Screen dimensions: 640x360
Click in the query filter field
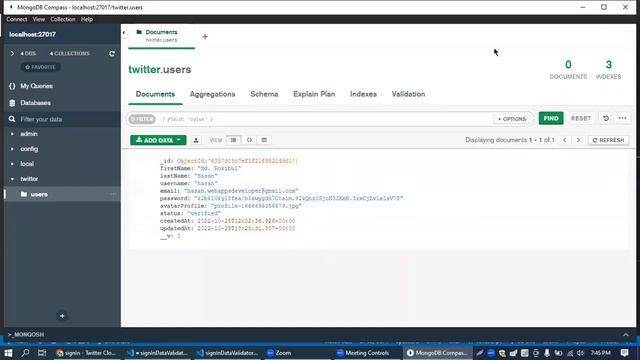point(324,119)
